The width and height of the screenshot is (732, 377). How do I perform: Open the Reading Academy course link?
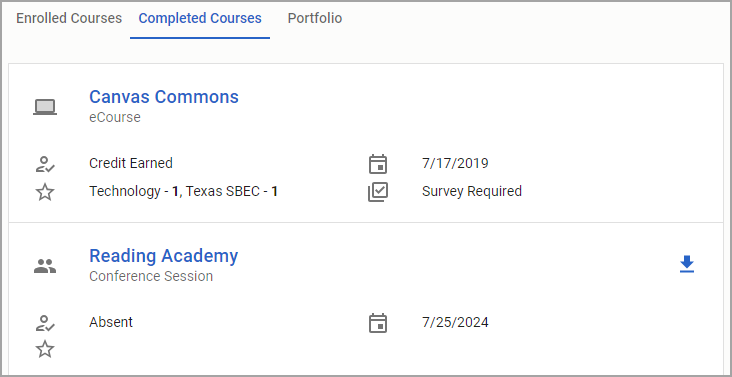coord(163,256)
